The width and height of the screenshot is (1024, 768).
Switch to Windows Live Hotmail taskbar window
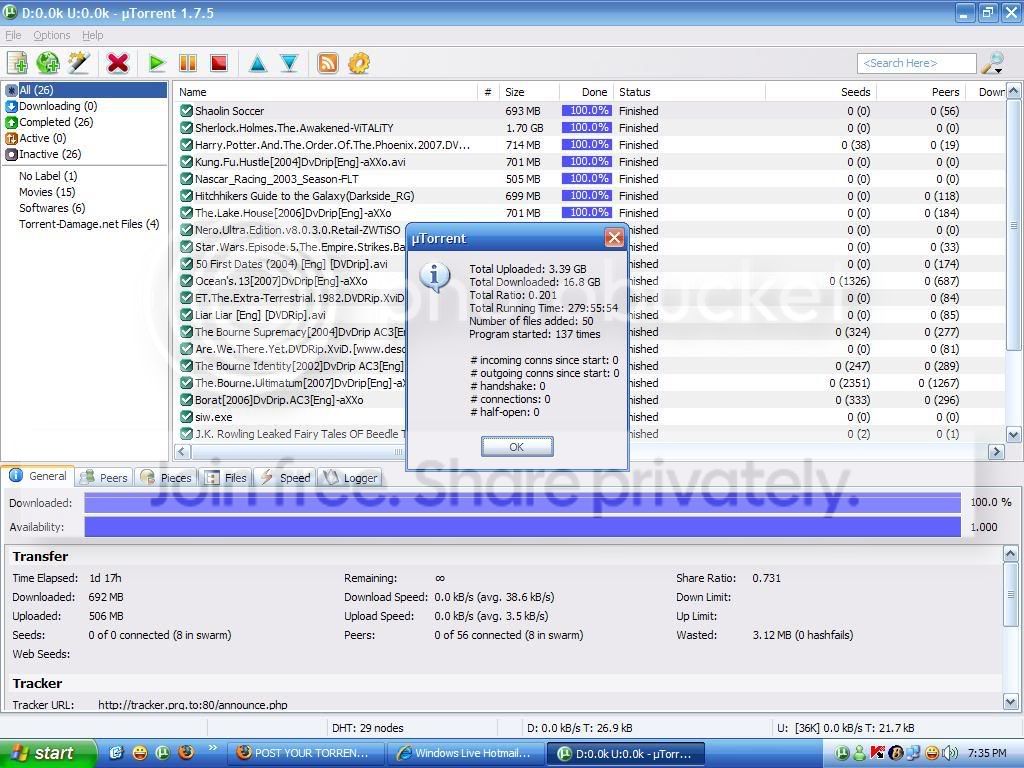point(465,753)
